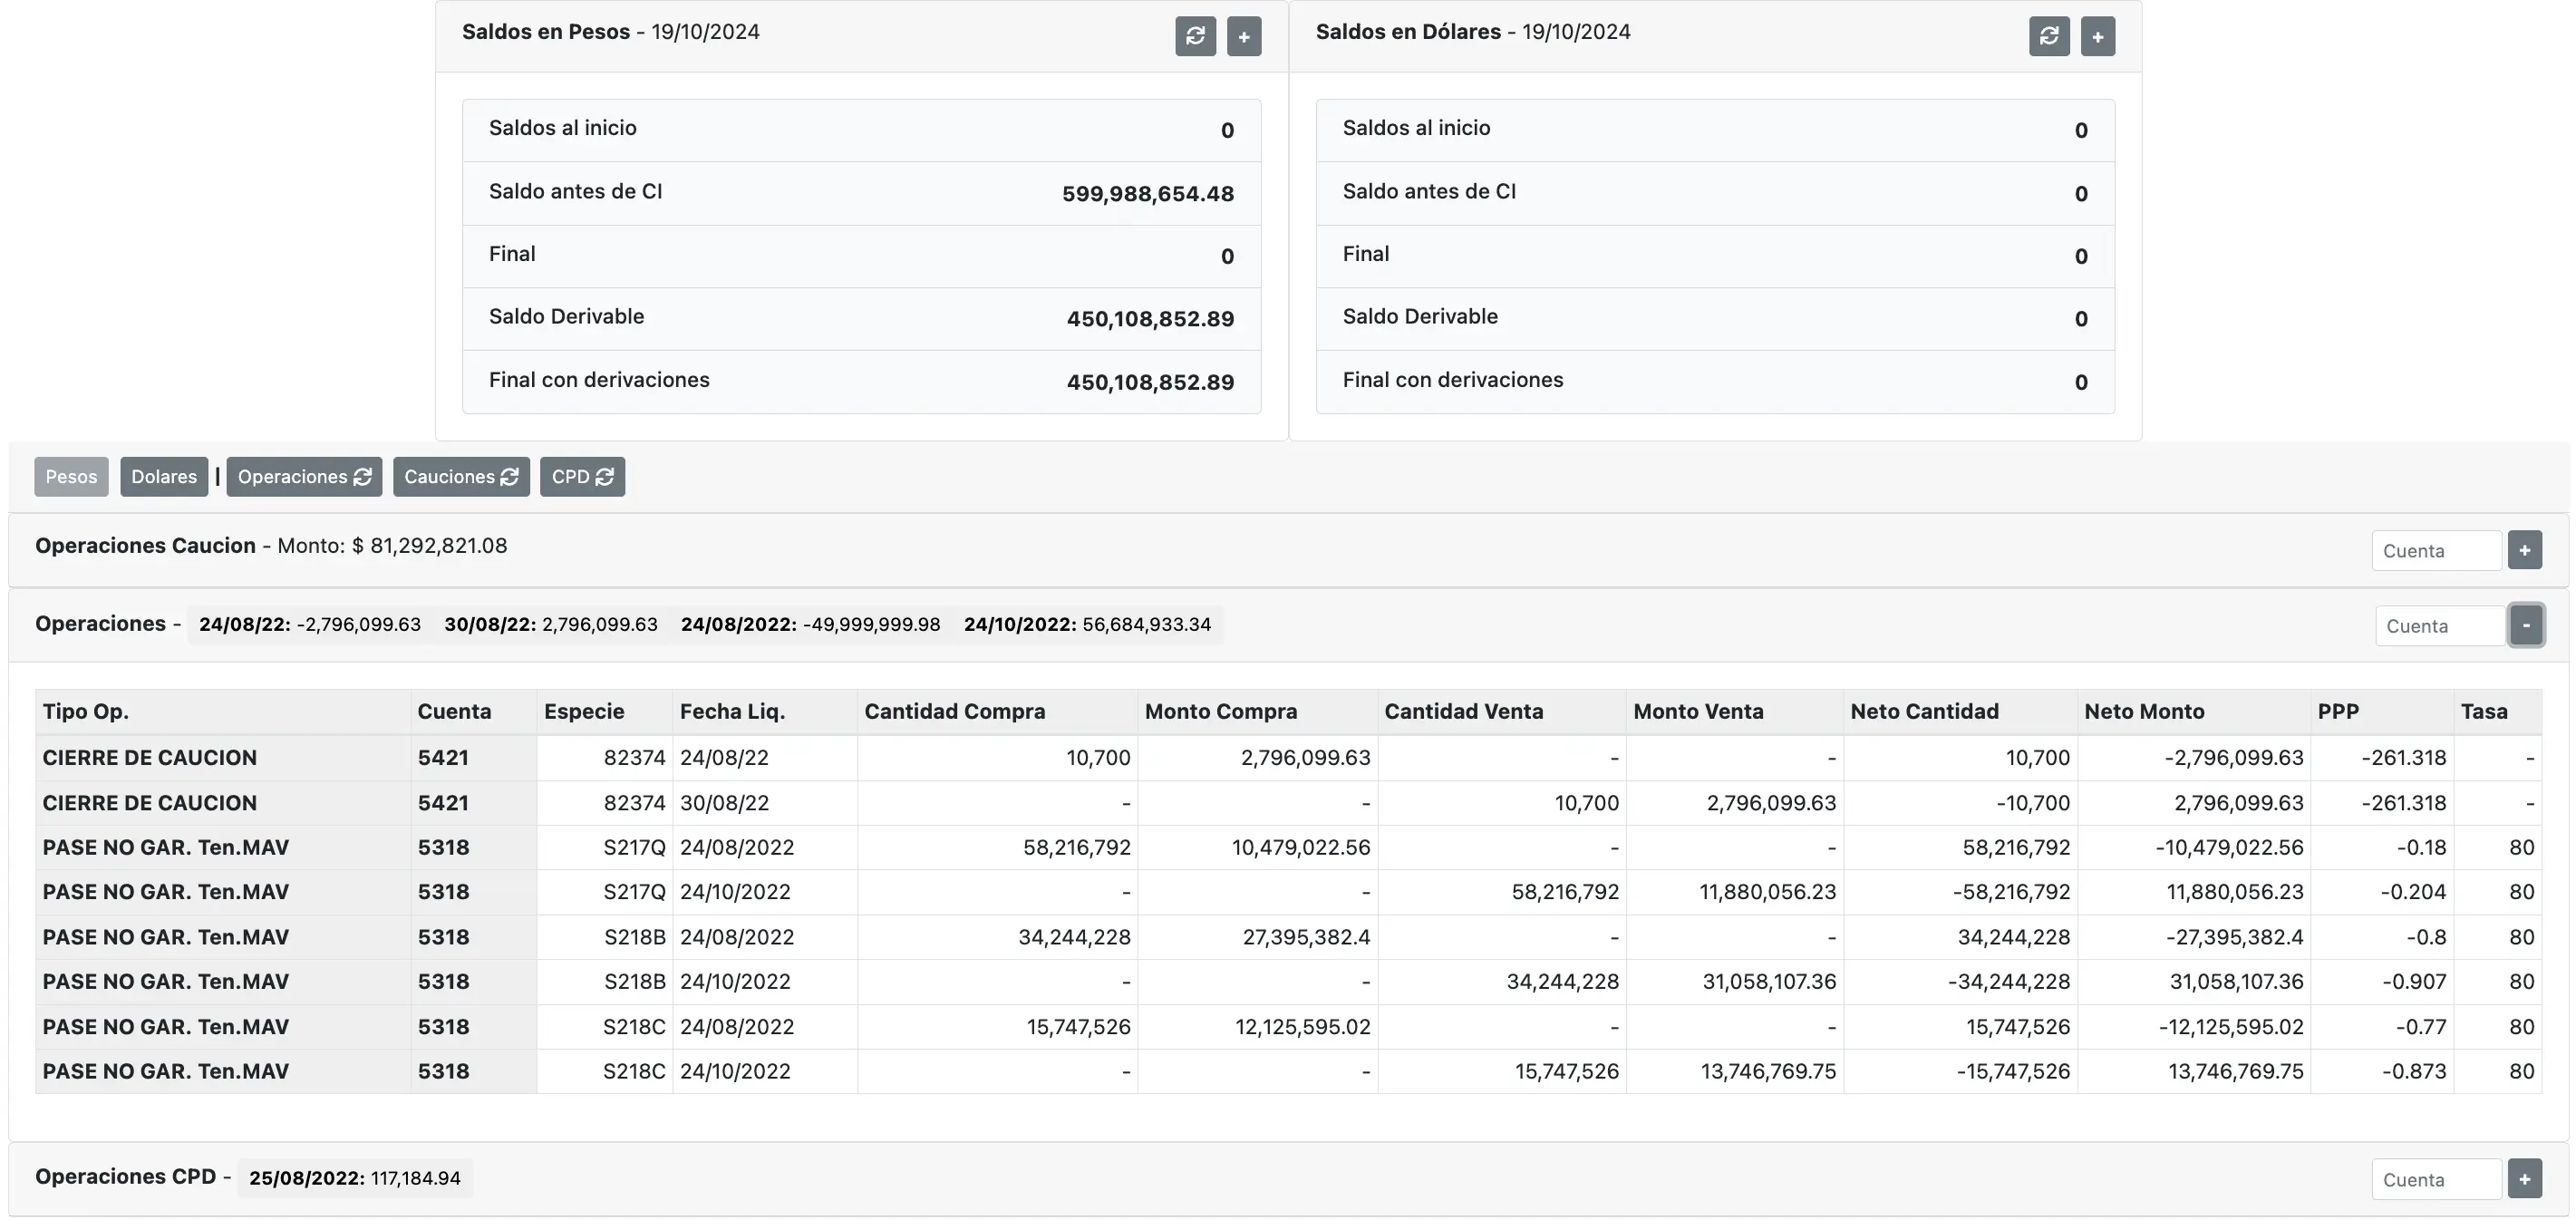Screen dimensions: 2576x1220
Task: Switch to the Dolares view
Action: point(164,476)
